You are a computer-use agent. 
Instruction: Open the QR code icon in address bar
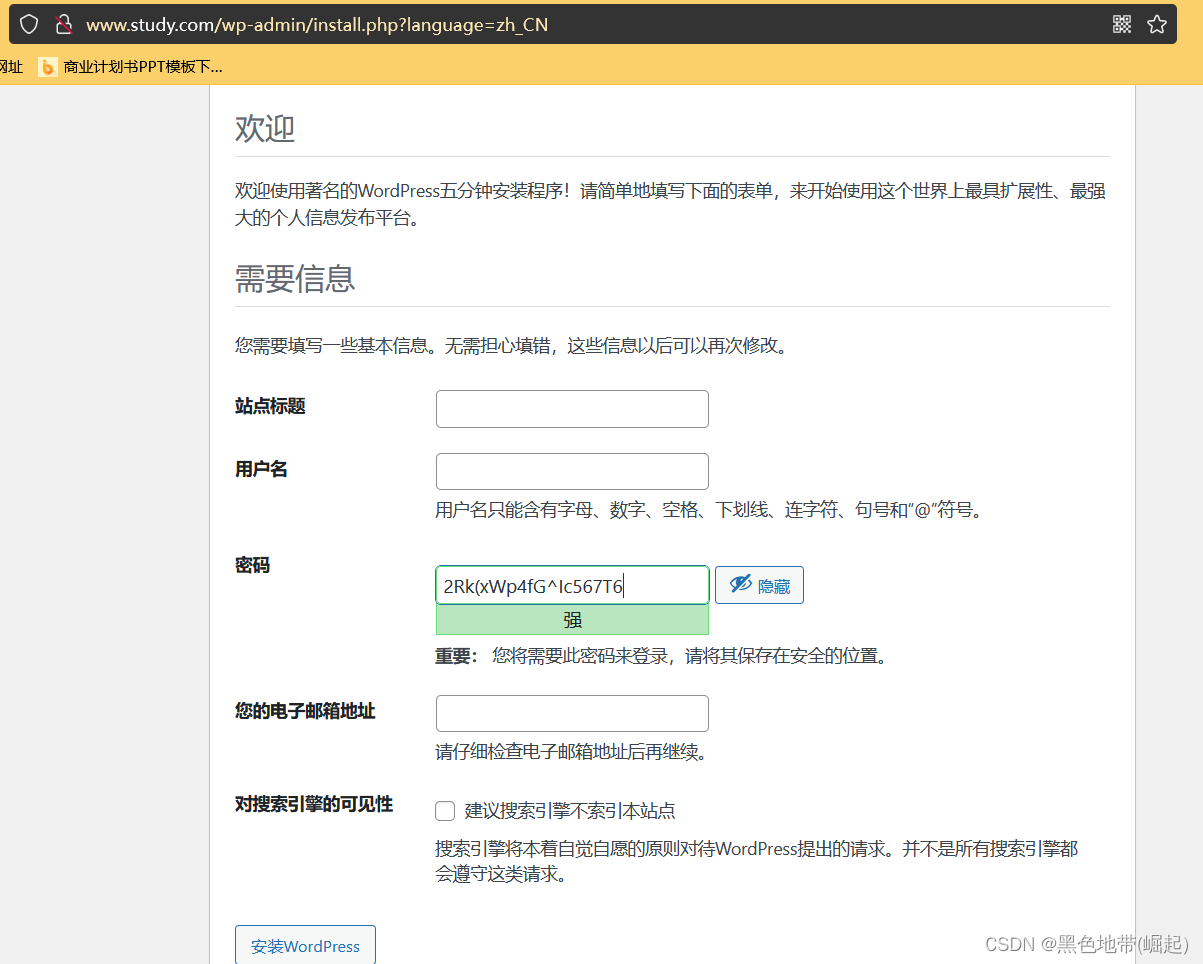coord(1122,24)
